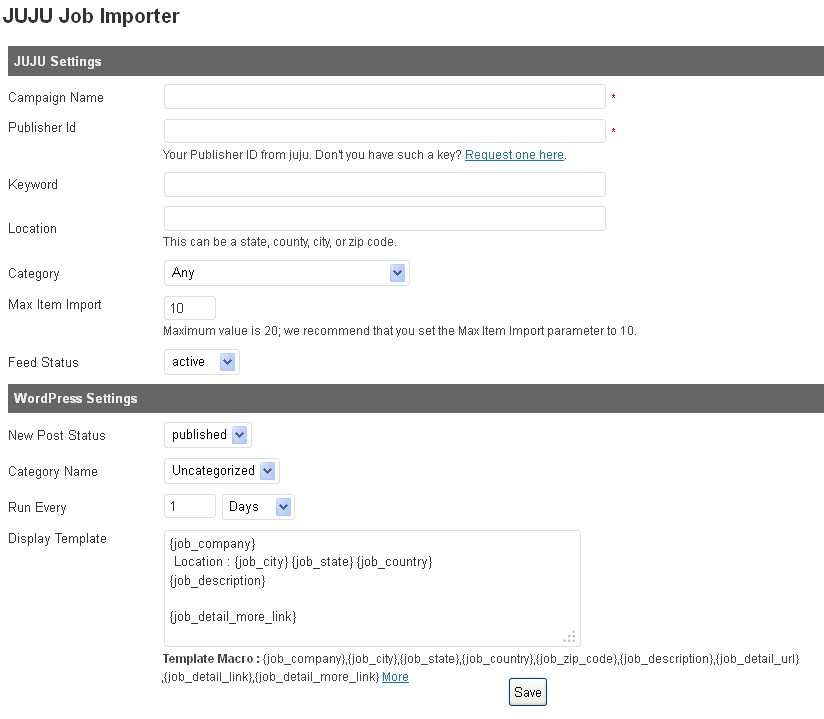Screen dimensions: 824x719
Task: Select the Location text field
Action: click(384, 219)
